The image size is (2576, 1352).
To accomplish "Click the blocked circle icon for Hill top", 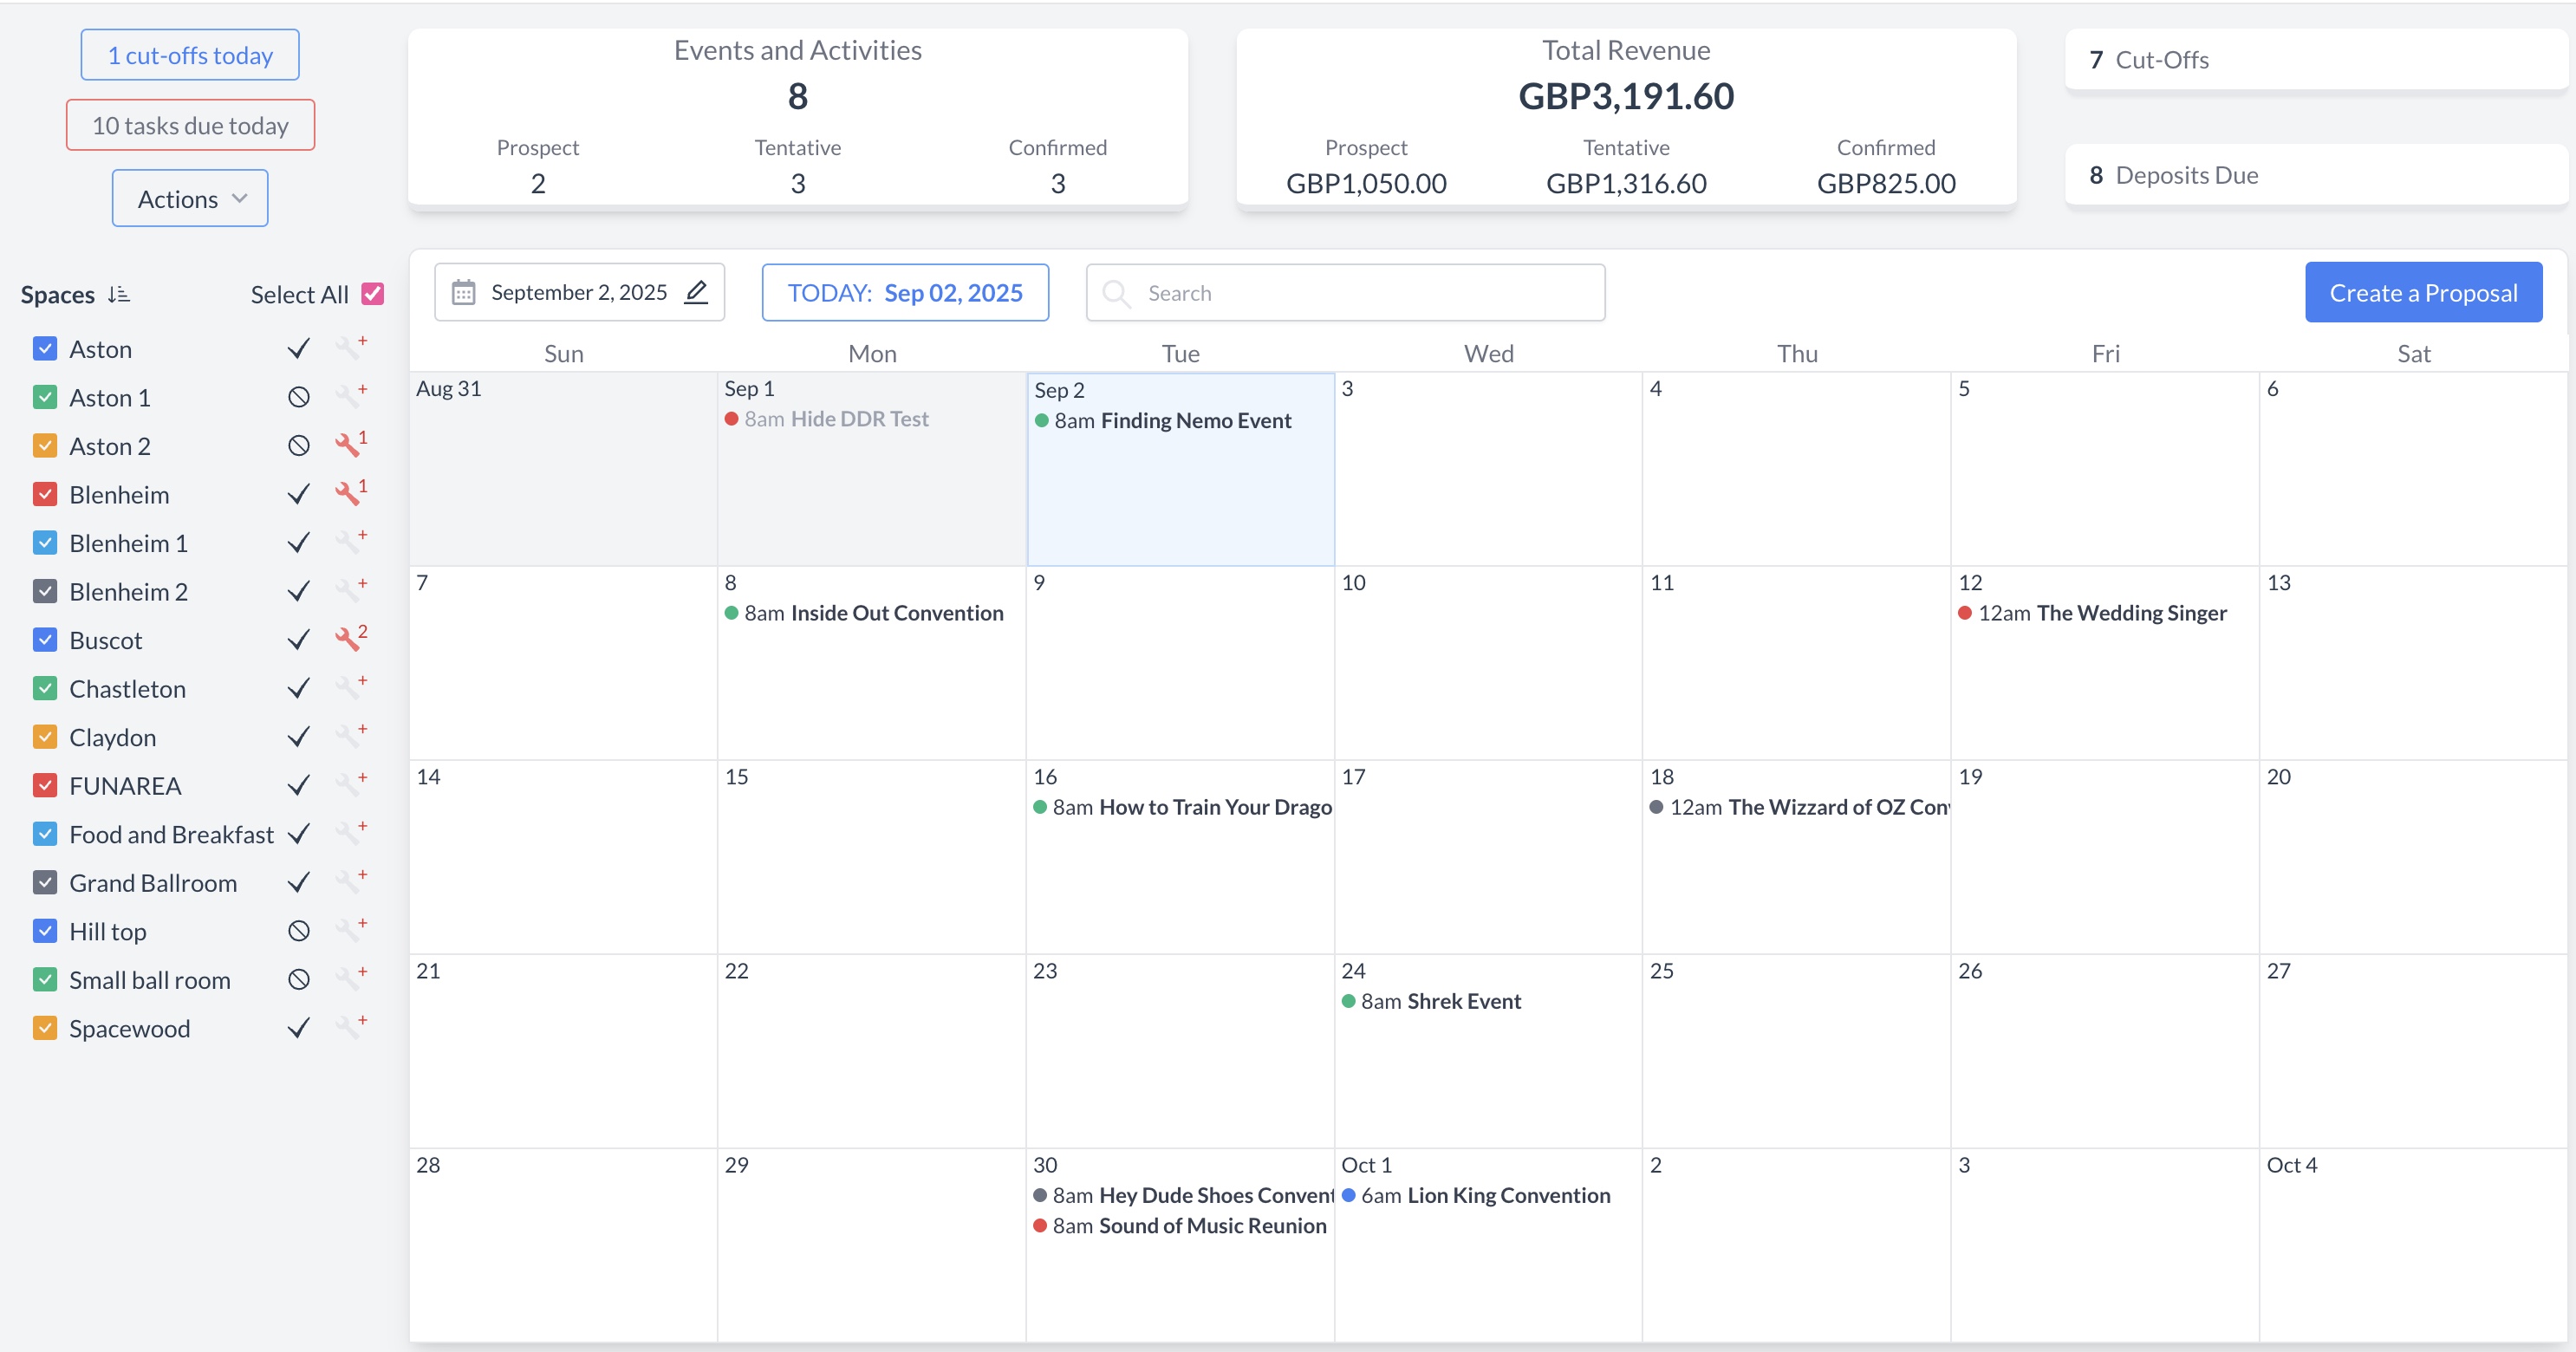I will coord(298,931).
